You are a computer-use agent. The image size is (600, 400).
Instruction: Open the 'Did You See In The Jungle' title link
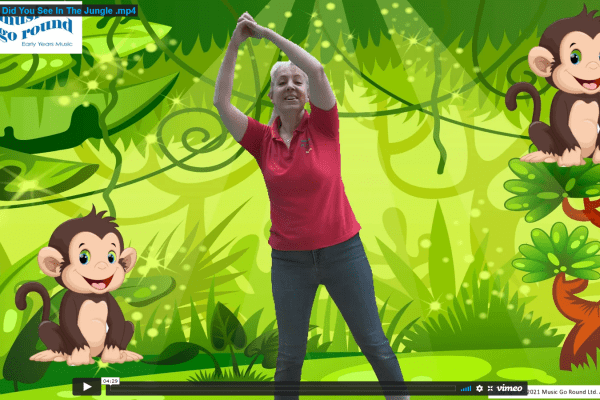(x=70, y=8)
